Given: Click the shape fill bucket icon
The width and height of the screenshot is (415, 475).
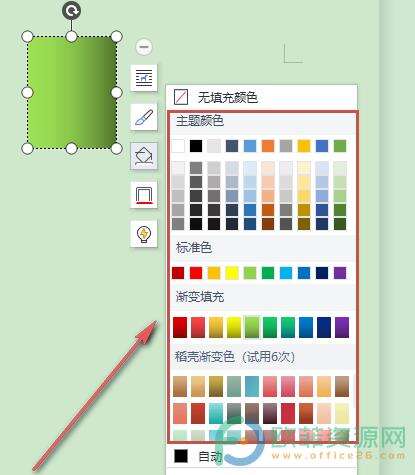Looking at the screenshot, I should tap(144, 156).
